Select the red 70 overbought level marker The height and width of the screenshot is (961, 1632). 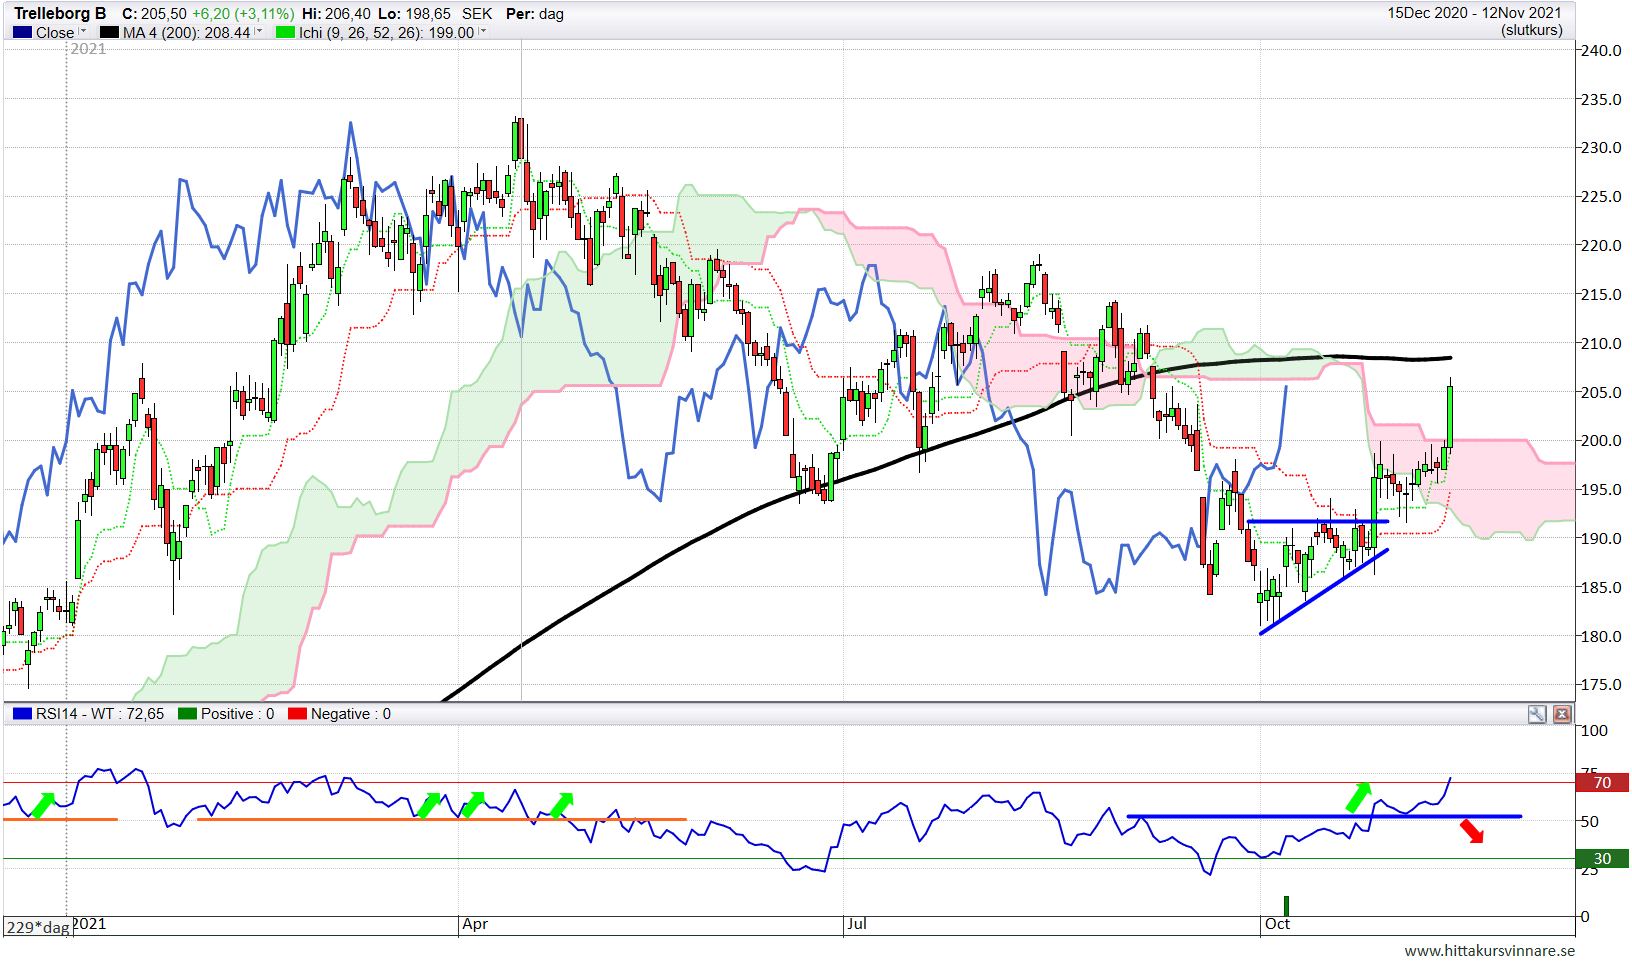(x=1602, y=783)
